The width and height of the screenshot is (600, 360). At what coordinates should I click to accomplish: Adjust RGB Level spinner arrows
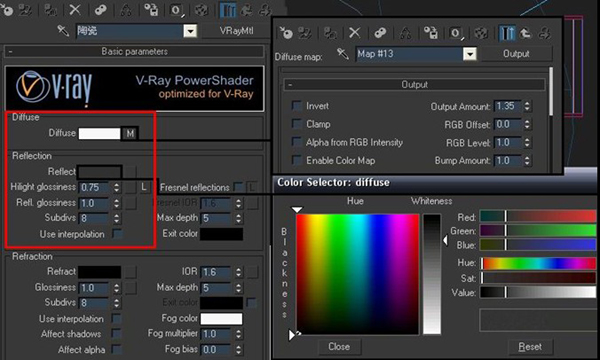tap(527, 142)
